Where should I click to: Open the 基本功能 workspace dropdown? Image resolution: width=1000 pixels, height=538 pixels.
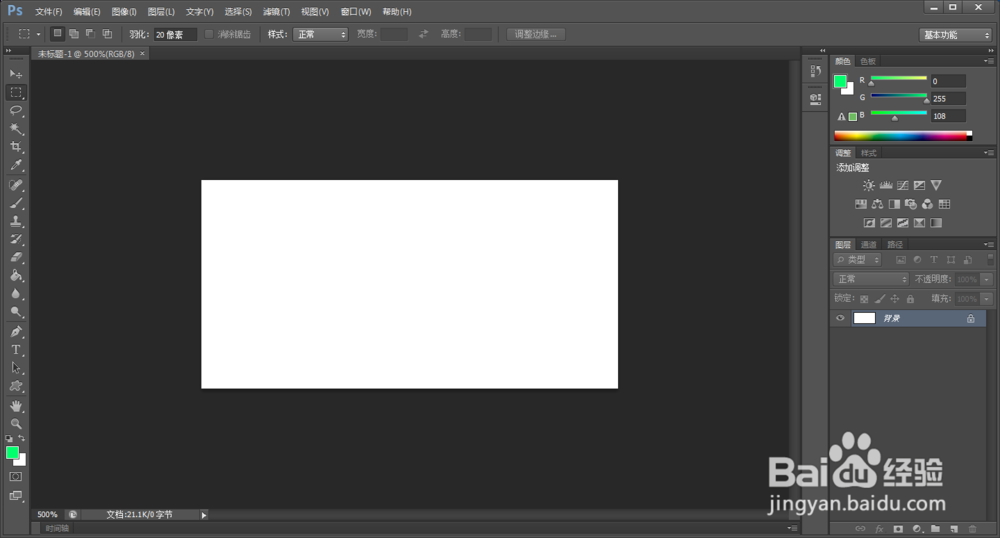point(955,35)
